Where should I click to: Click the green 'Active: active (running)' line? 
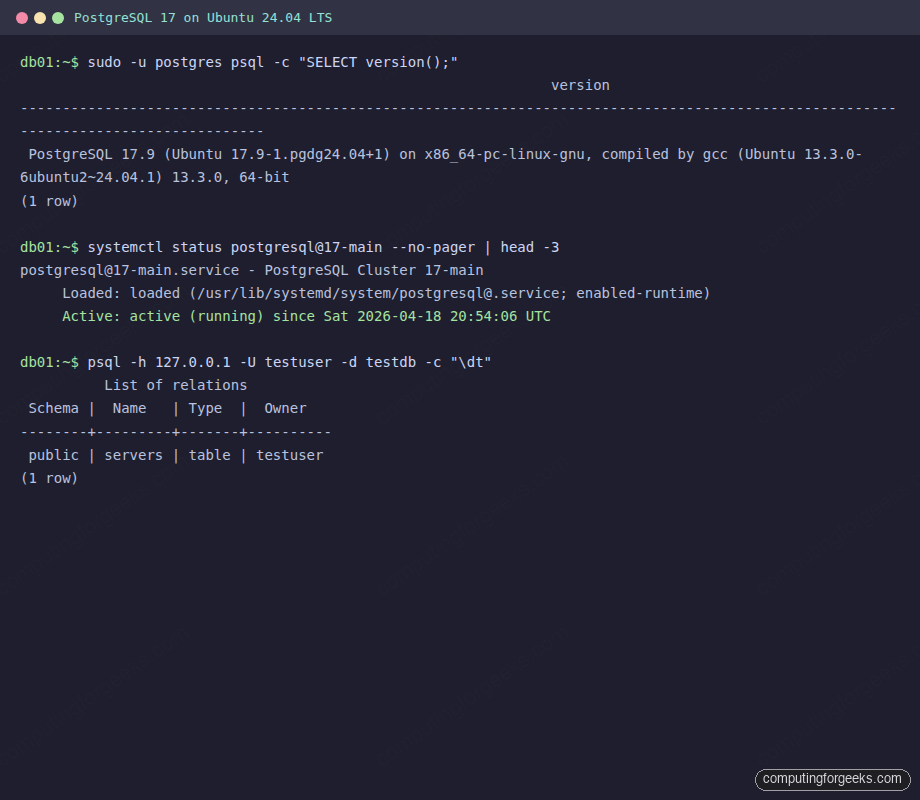pyautogui.click(x=306, y=316)
